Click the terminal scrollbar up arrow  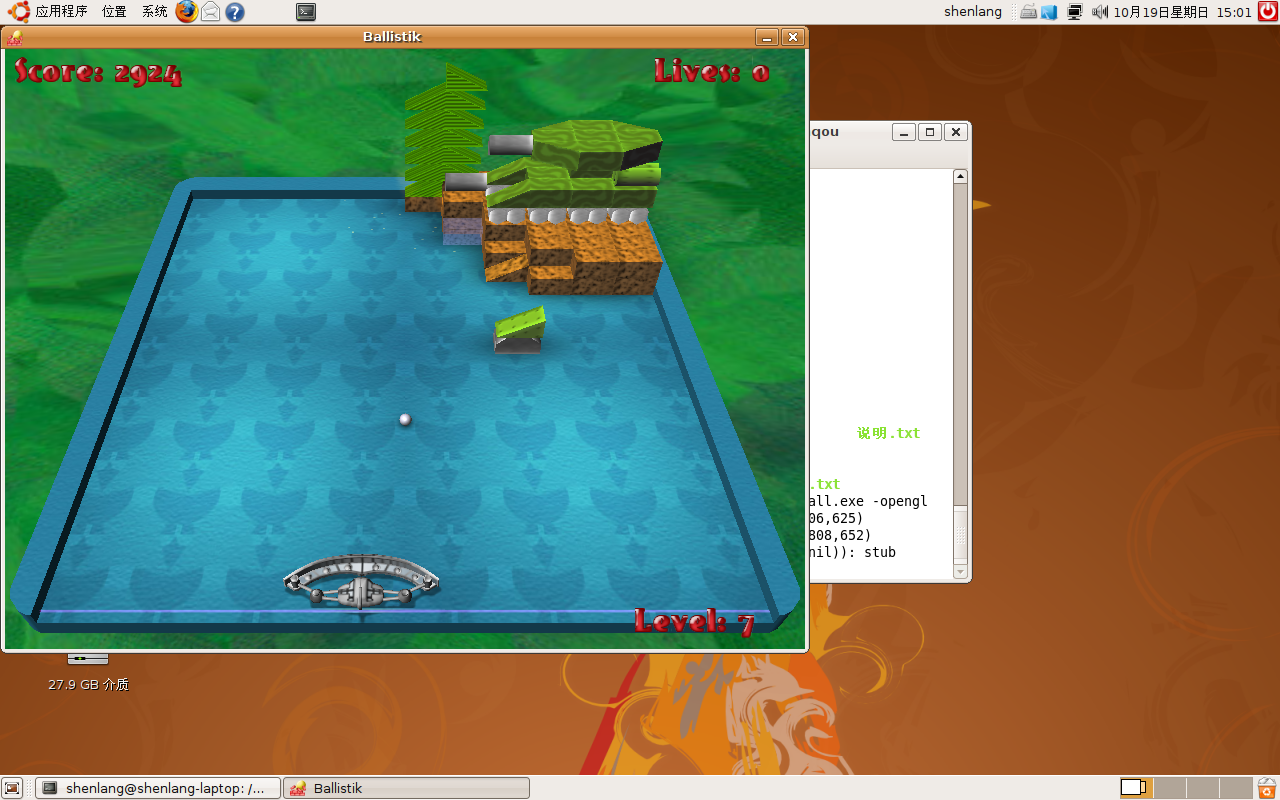(960, 177)
